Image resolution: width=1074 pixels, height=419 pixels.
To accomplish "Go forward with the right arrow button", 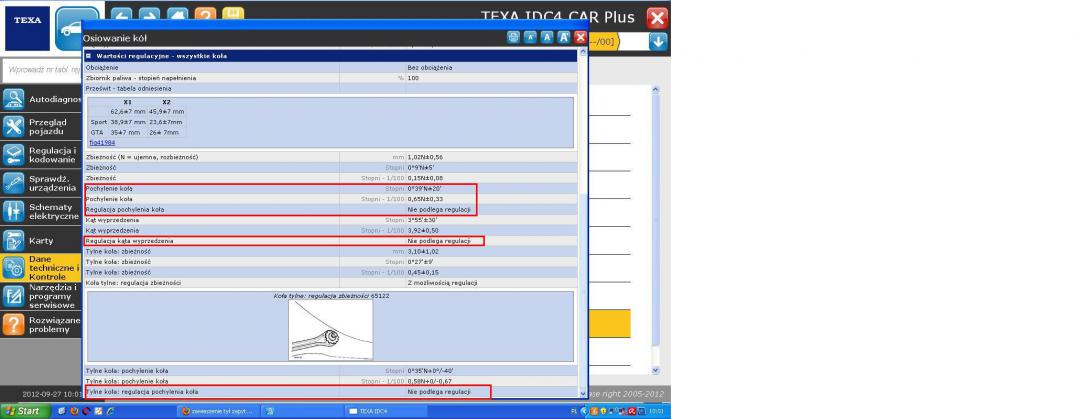I will pos(149,15).
